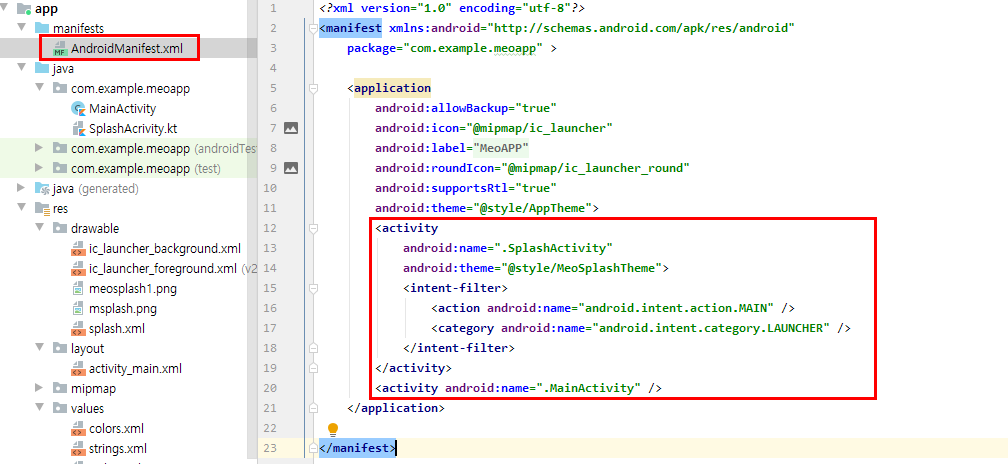Open activity_main.xml layout

point(135,368)
